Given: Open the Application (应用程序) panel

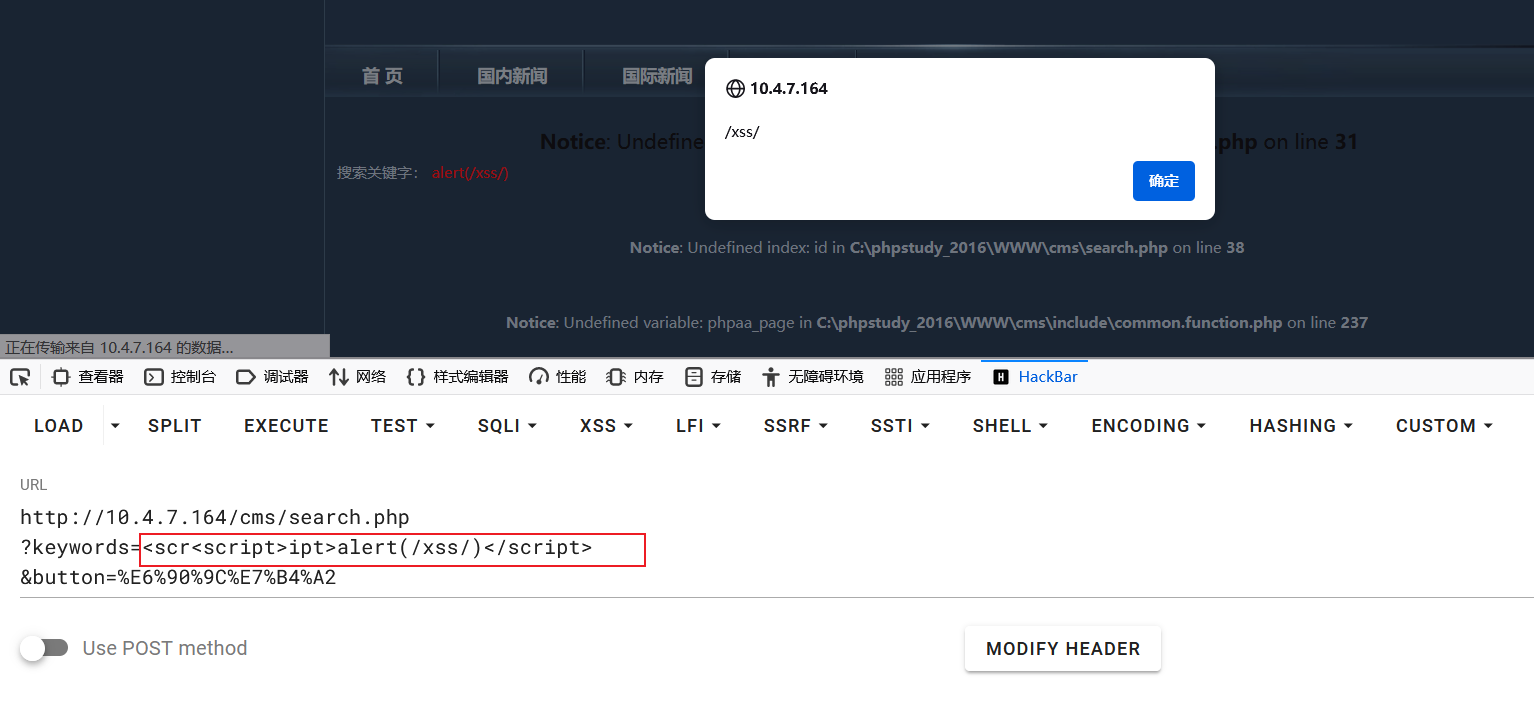Looking at the screenshot, I should coord(927,377).
